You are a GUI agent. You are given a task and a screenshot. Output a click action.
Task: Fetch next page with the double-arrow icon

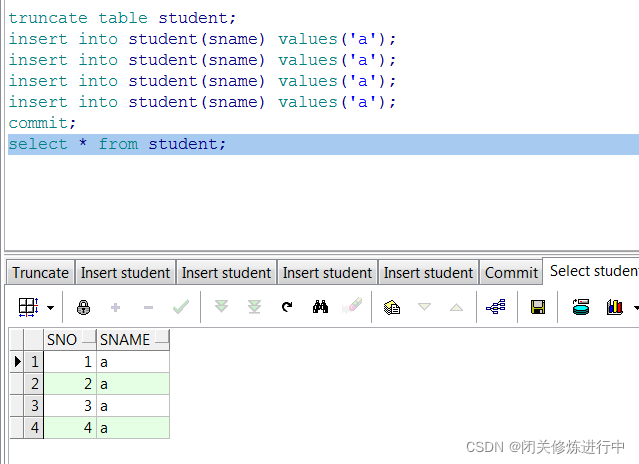[x=222, y=306]
